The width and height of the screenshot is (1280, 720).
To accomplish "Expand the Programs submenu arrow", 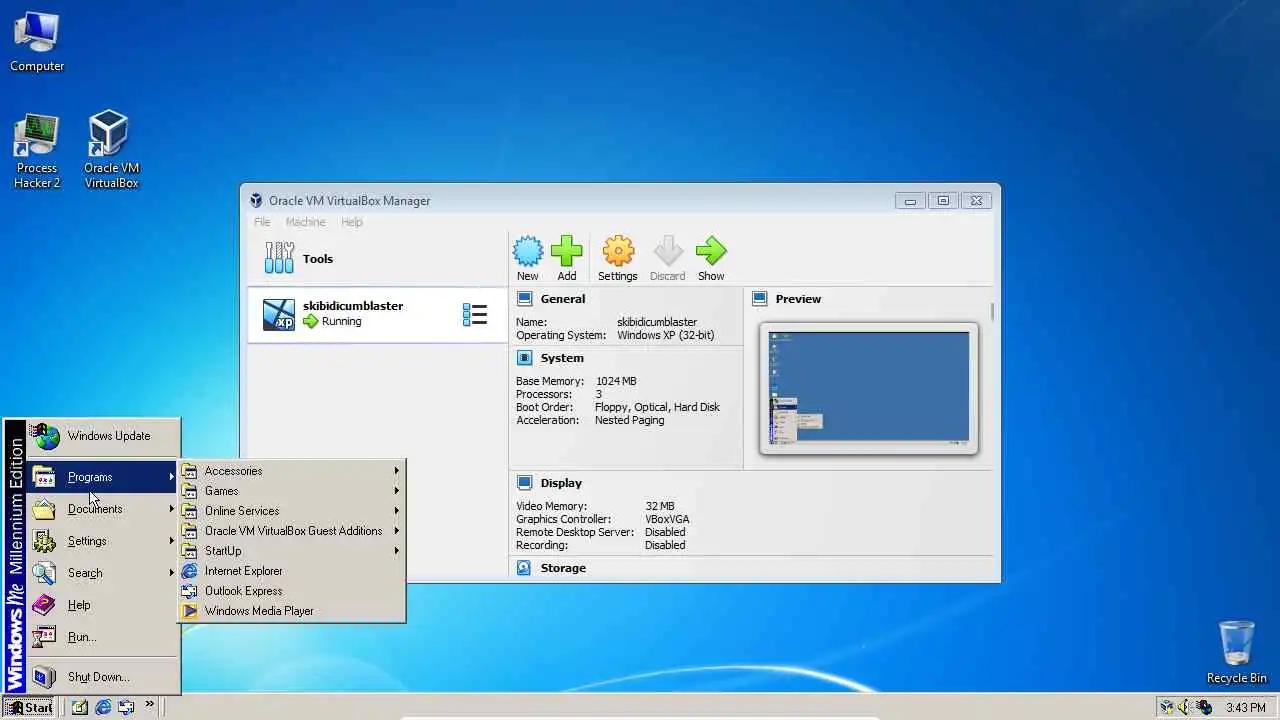I will (x=172, y=477).
